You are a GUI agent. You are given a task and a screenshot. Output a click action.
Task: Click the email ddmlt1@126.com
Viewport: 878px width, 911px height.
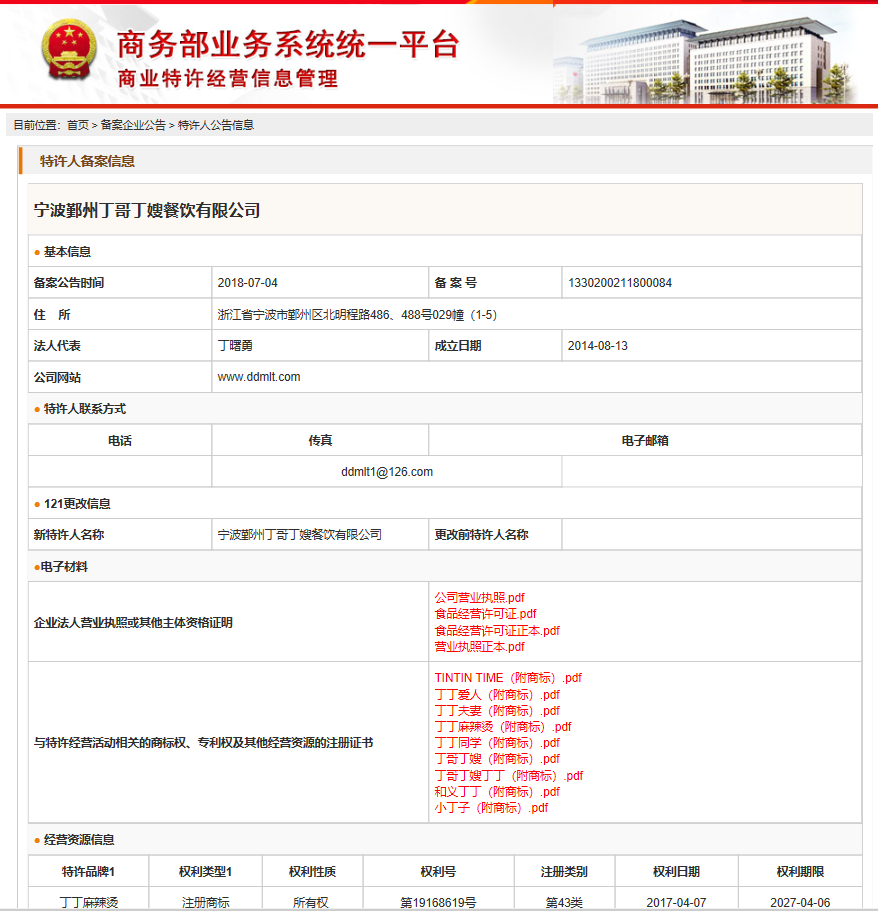387,472
